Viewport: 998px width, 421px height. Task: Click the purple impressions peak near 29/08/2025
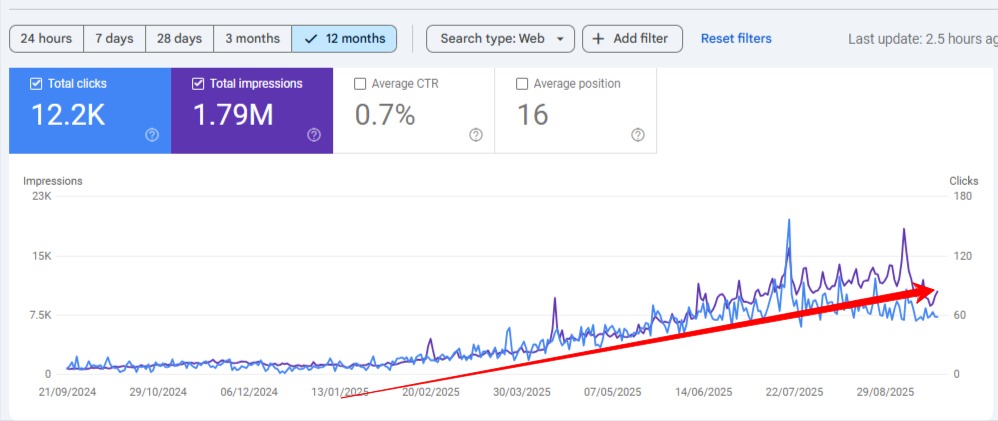pyautogui.click(x=904, y=230)
